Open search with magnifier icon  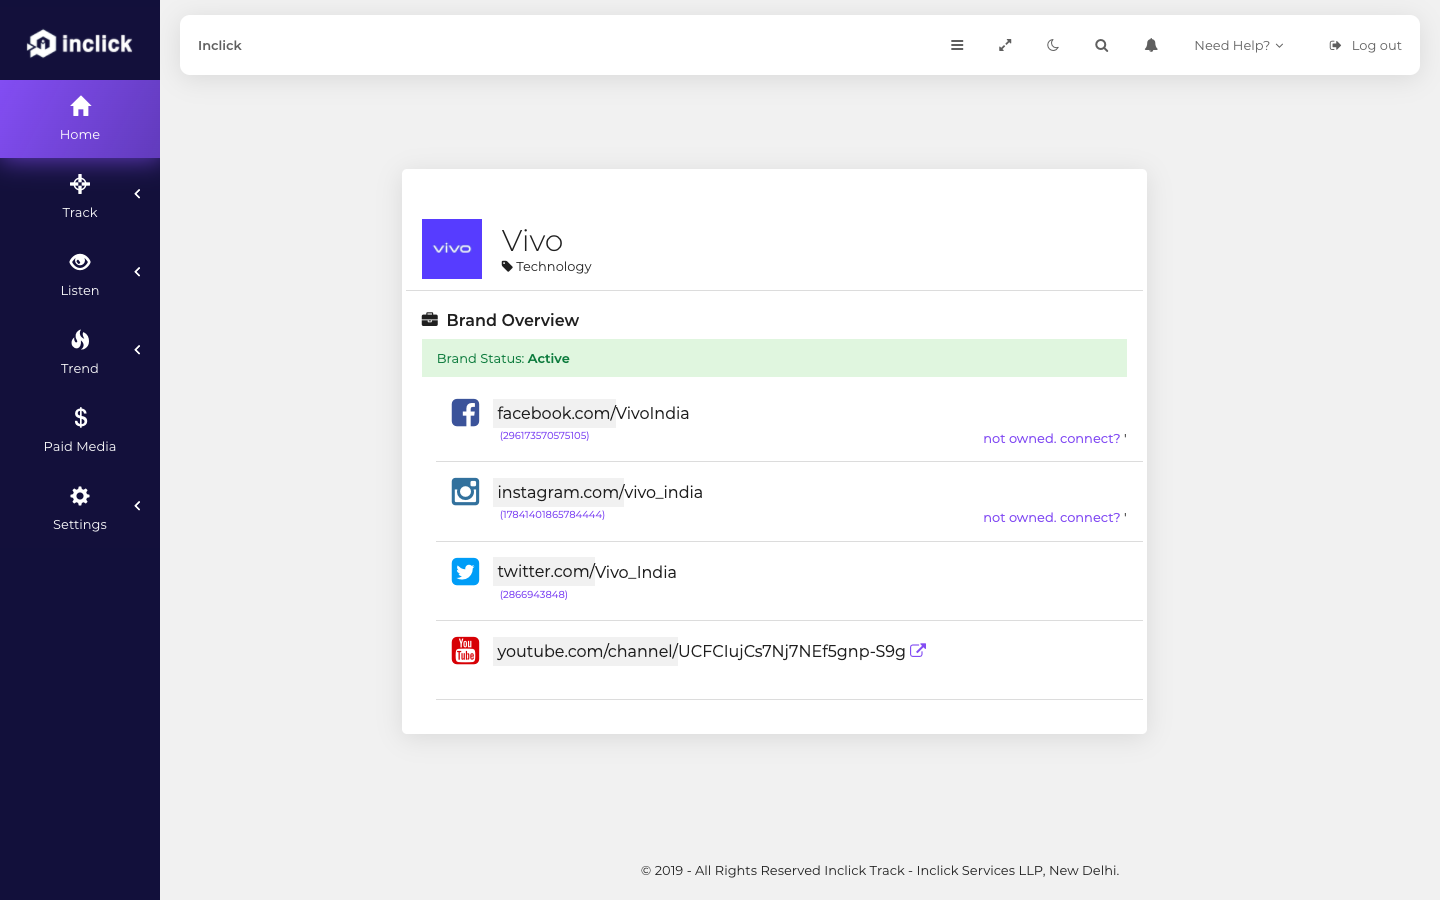click(x=1101, y=45)
